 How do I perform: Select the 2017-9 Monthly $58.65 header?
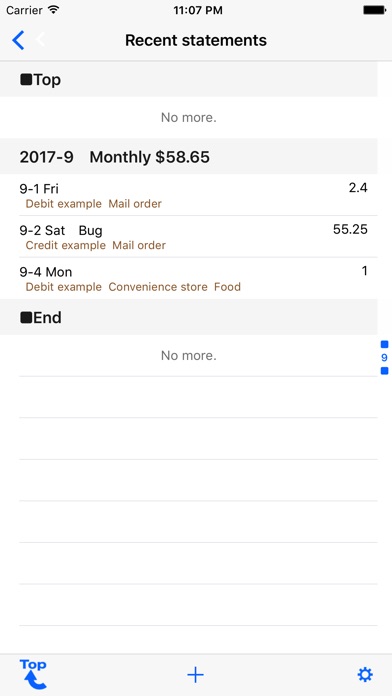(189, 157)
